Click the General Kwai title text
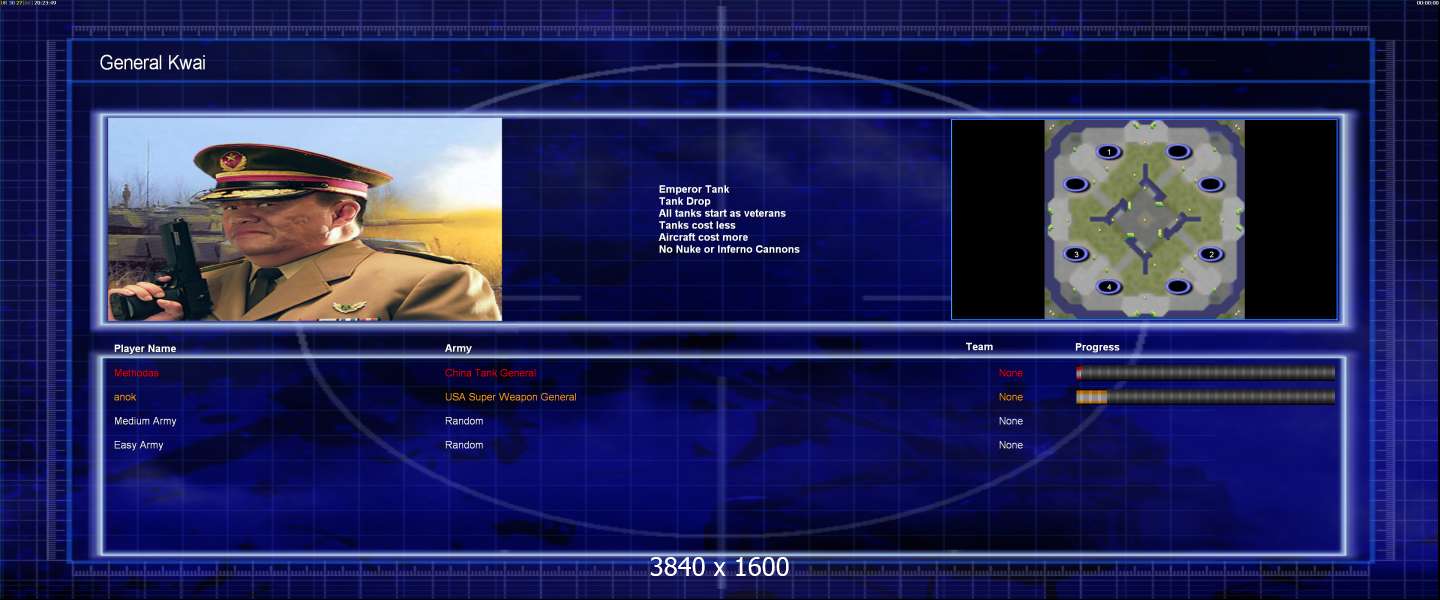 tap(153, 63)
